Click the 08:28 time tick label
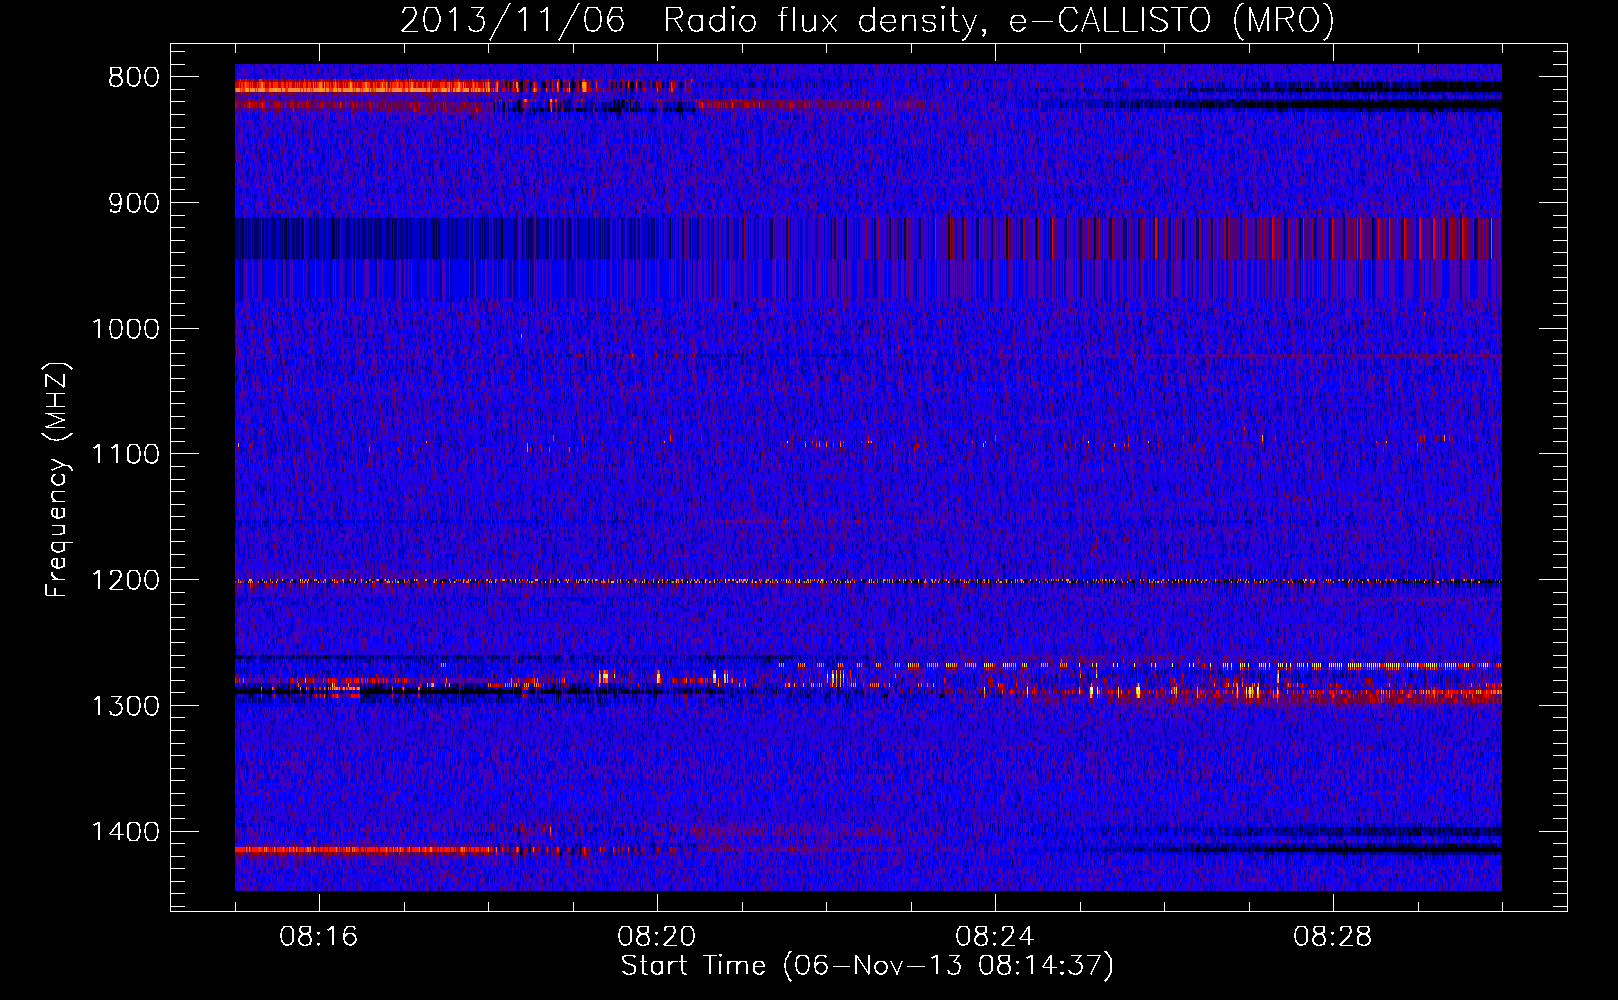This screenshot has height=1000, width=1618. (x=1333, y=937)
